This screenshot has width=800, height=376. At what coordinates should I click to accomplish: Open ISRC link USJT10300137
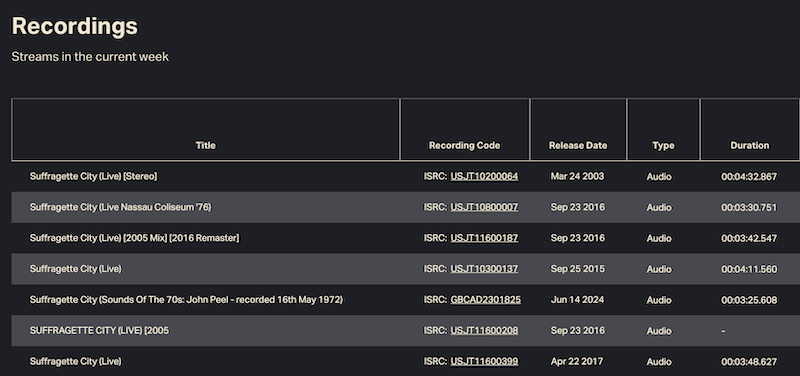click(x=484, y=269)
